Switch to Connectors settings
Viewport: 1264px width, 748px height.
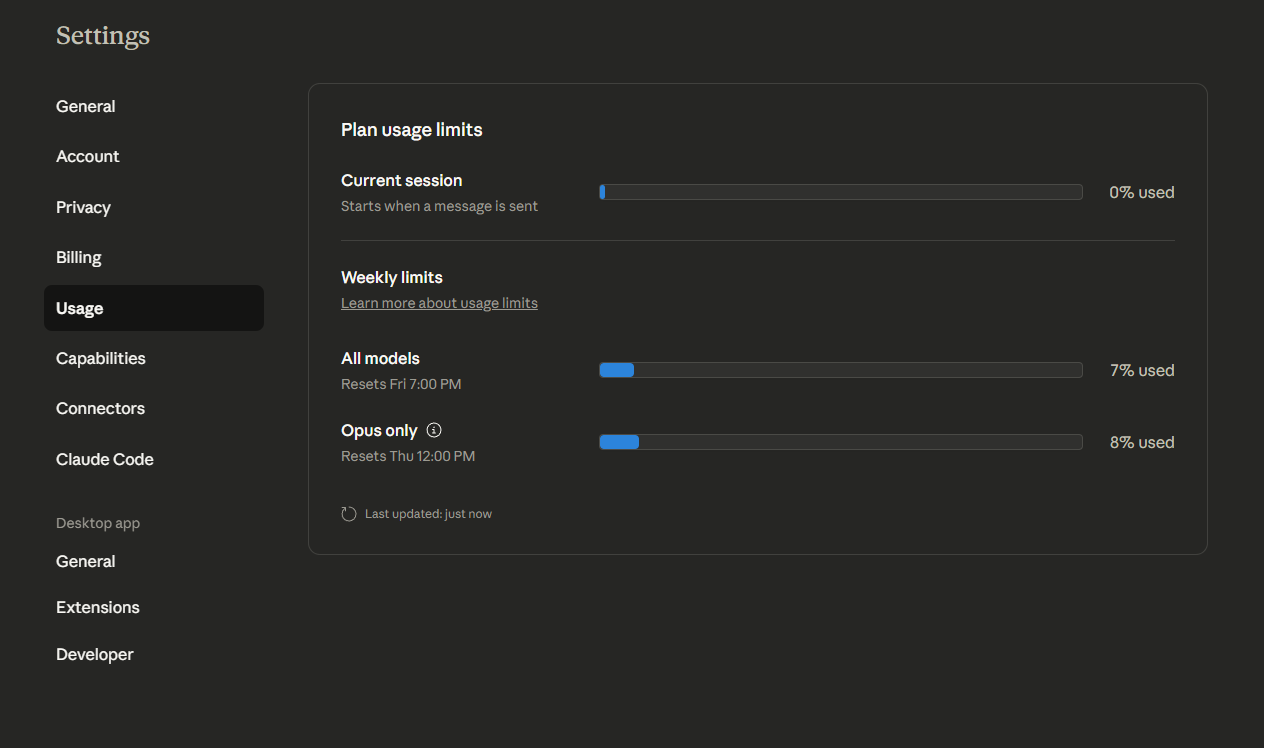100,408
